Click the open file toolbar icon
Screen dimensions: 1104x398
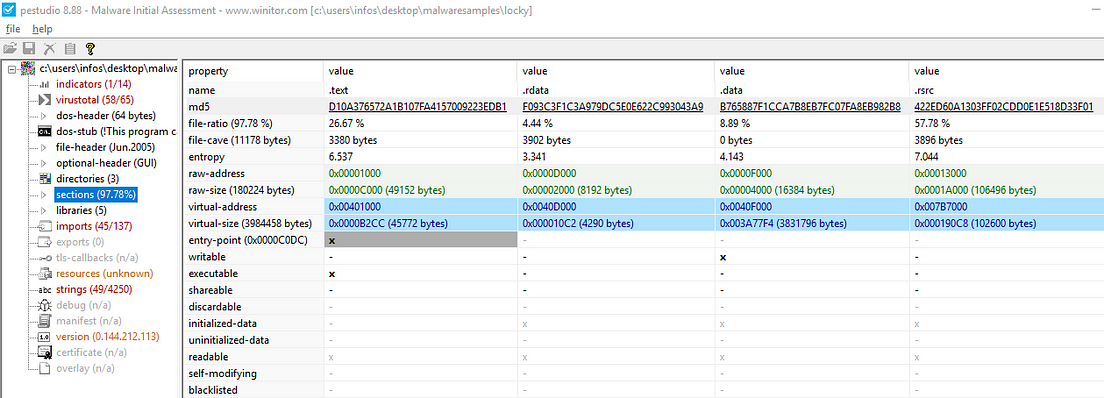tap(10, 49)
